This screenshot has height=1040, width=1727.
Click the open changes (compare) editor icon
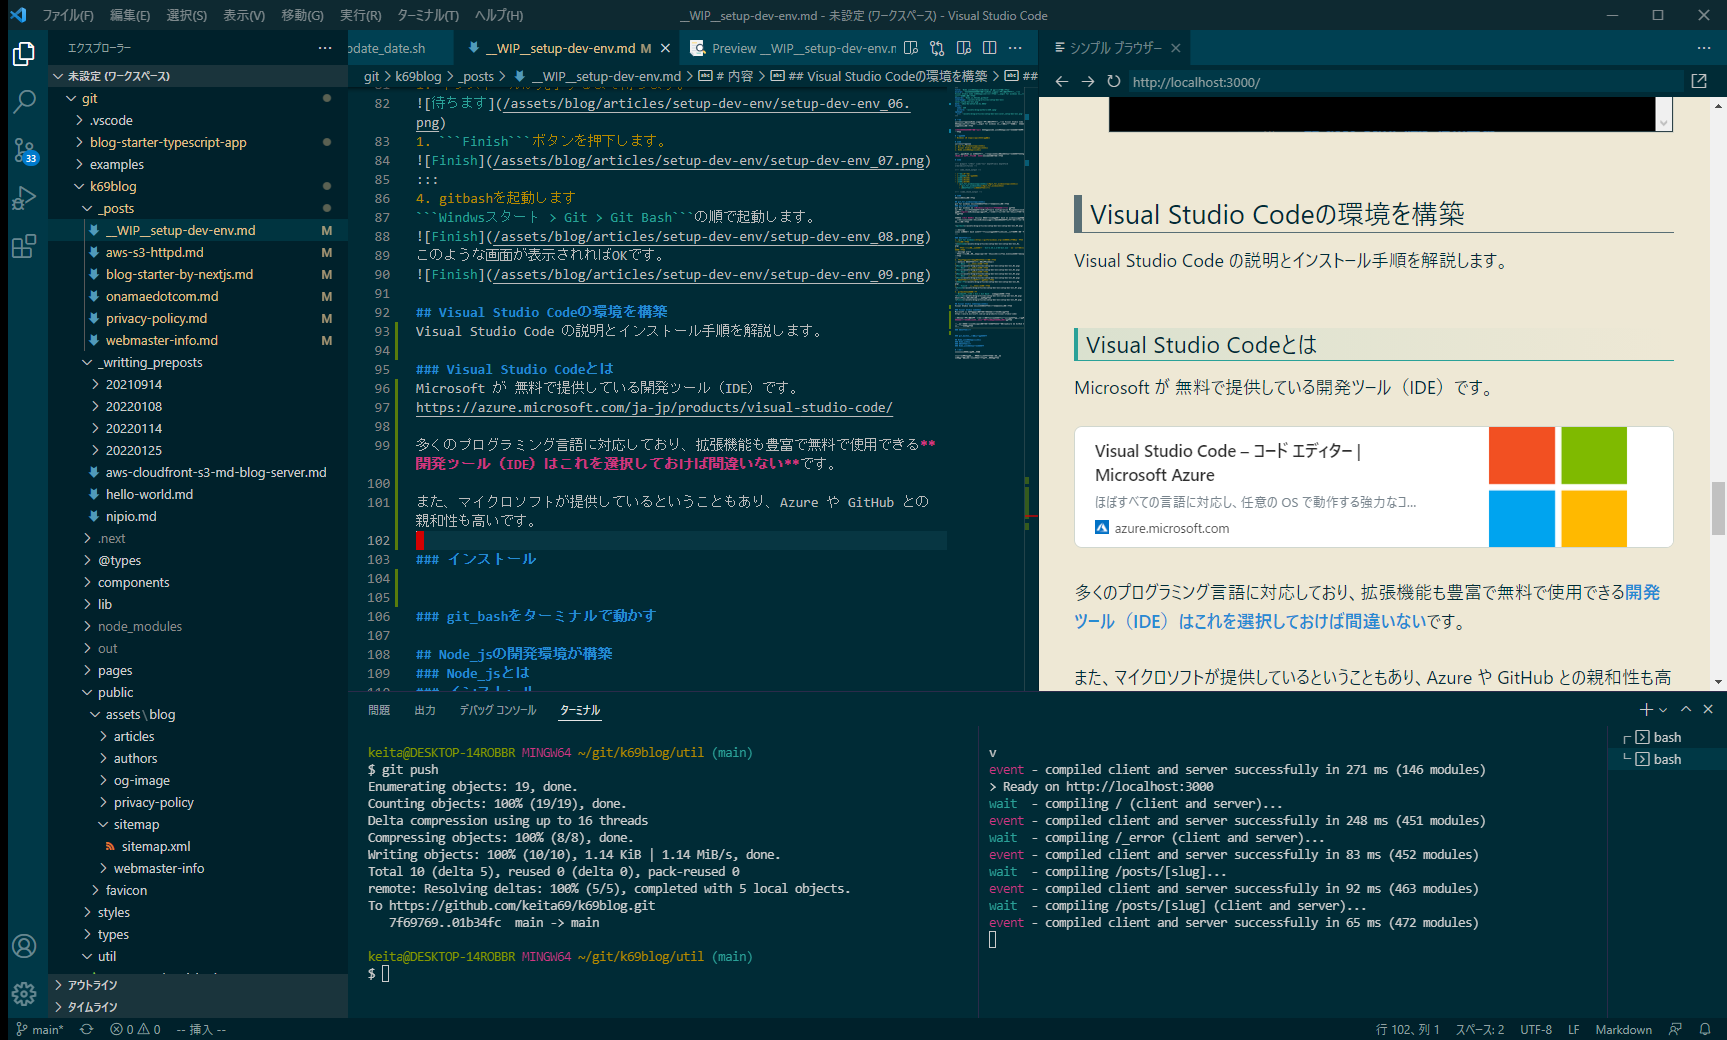[x=937, y=48]
